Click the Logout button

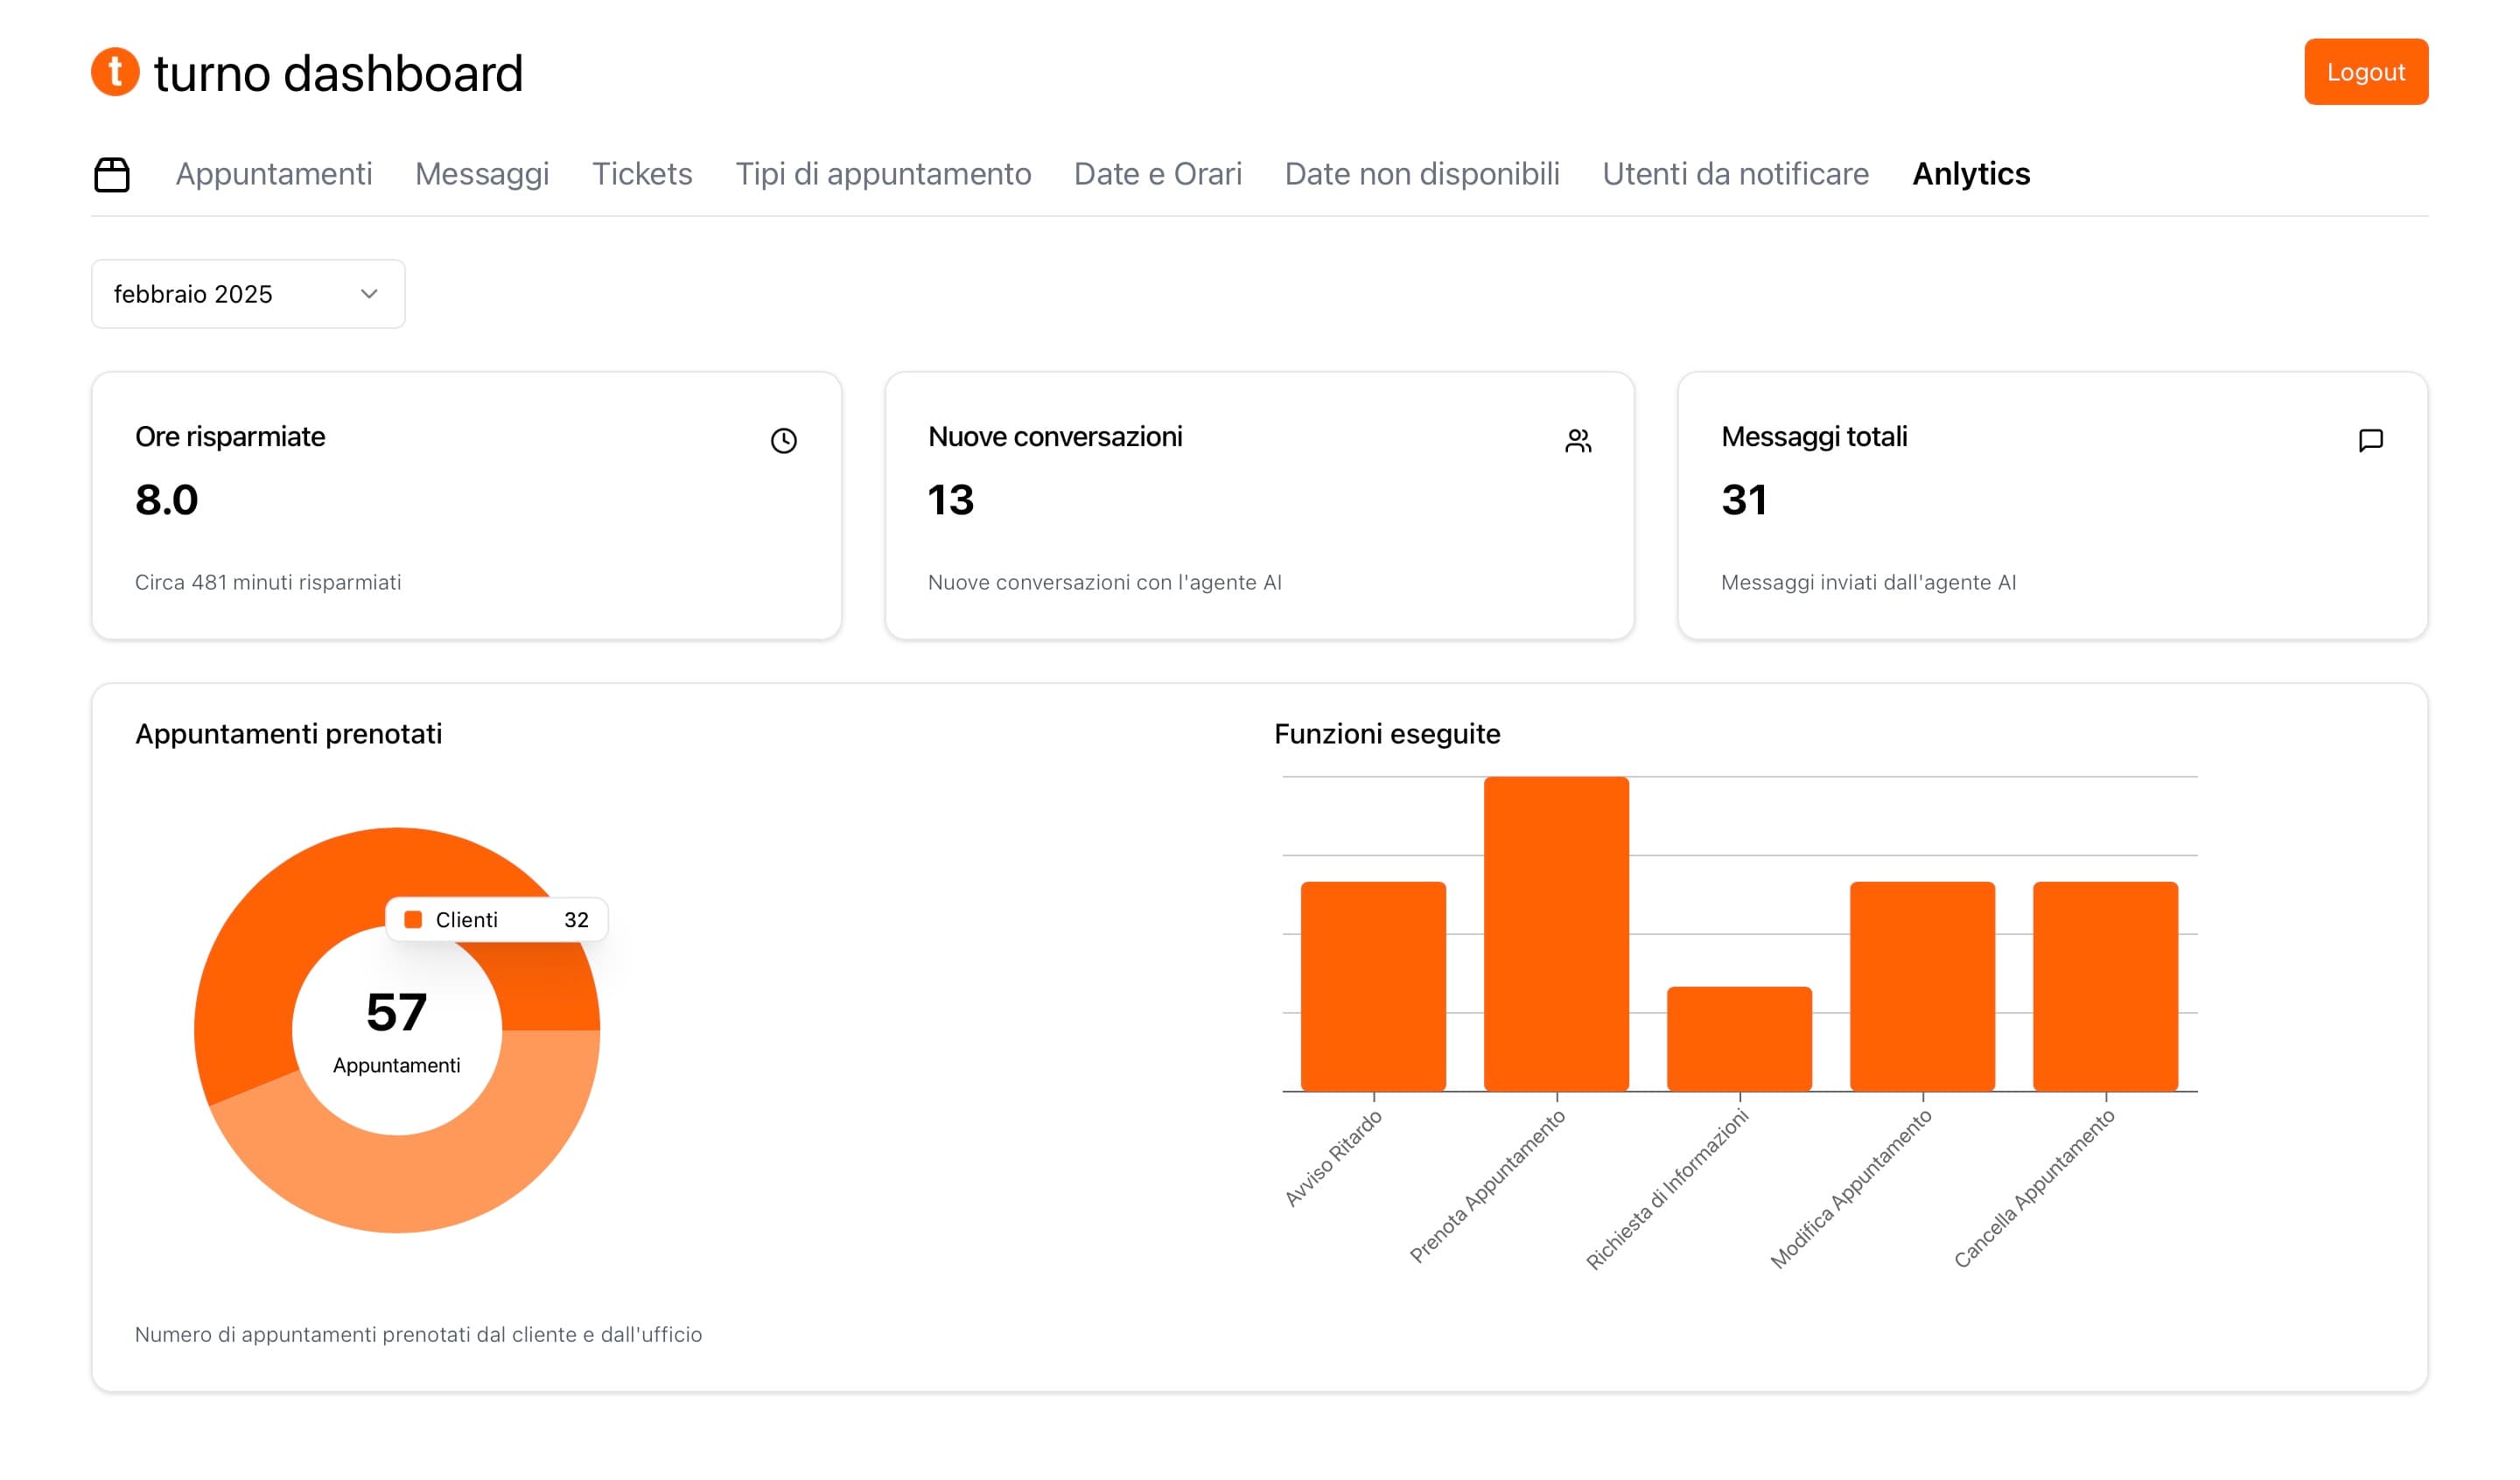click(2366, 72)
